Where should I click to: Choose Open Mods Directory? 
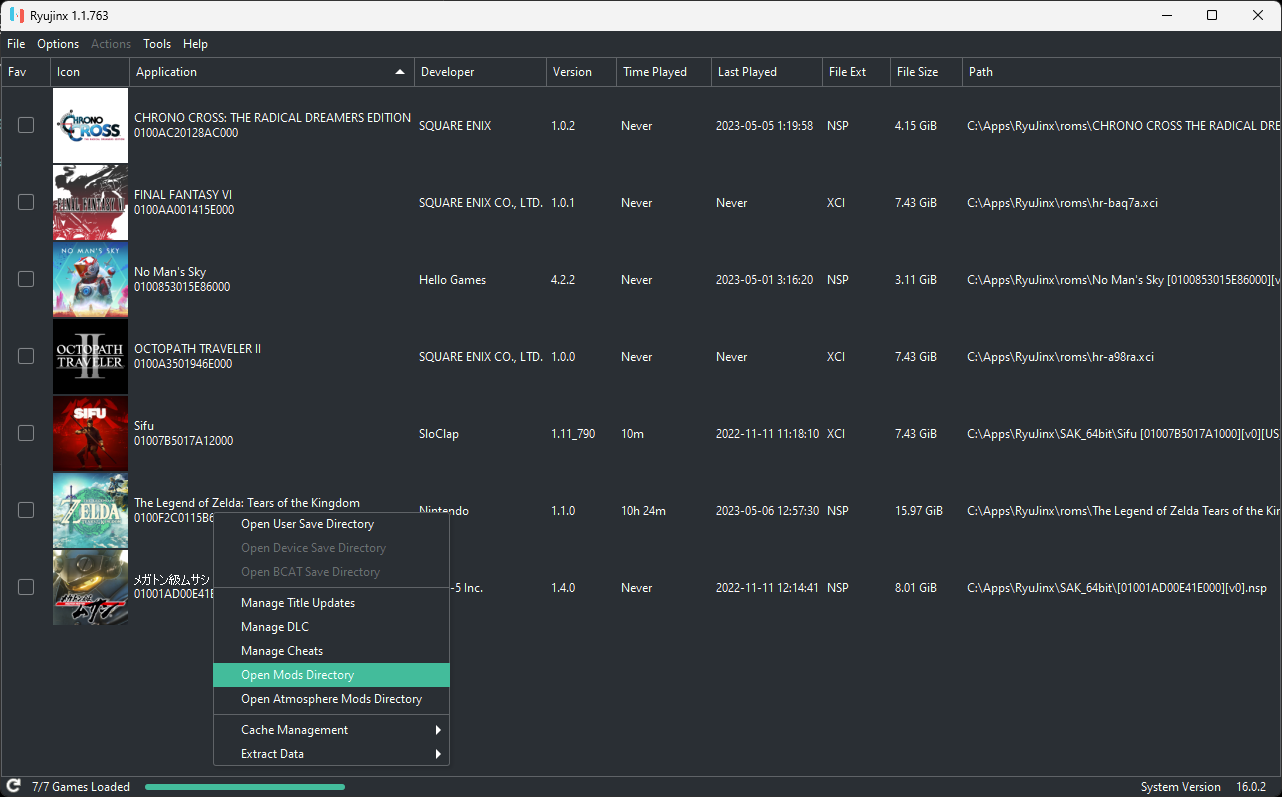[x=332, y=675]
